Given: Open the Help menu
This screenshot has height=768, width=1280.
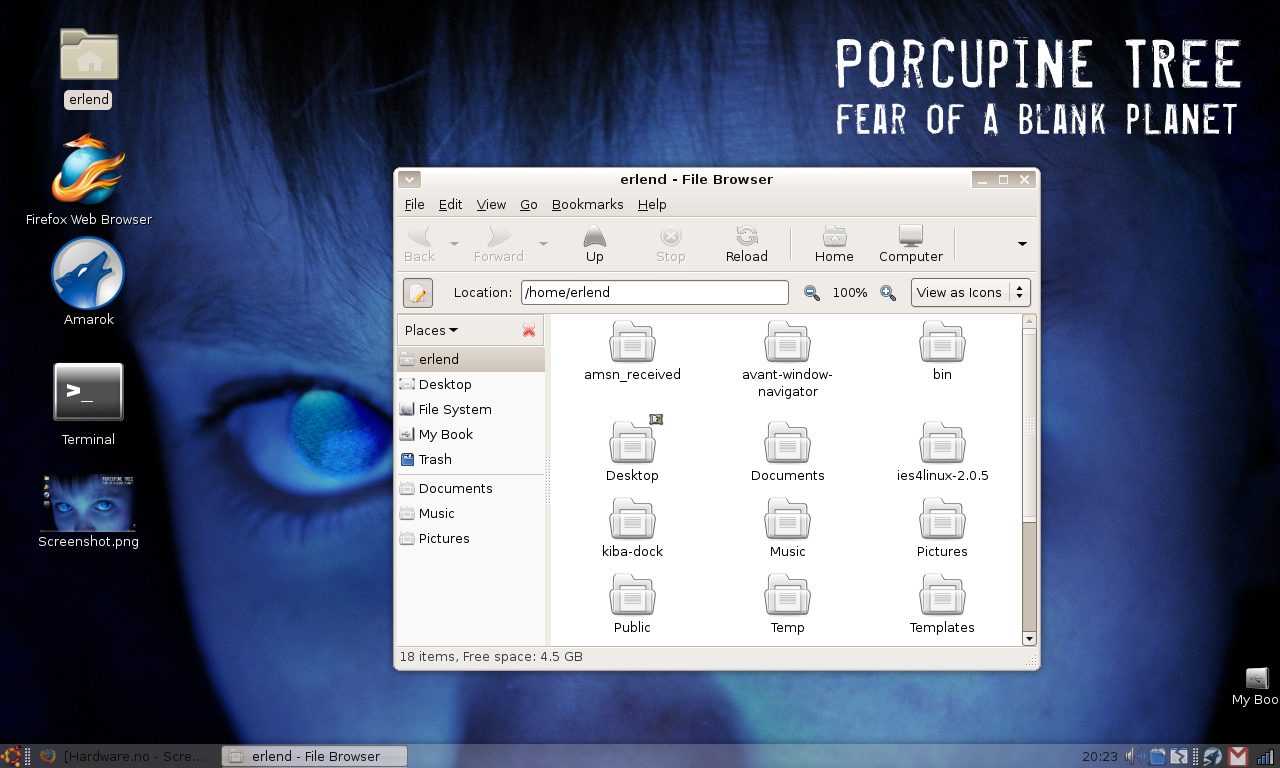Looking at the screenshot, I should (652, 205).
